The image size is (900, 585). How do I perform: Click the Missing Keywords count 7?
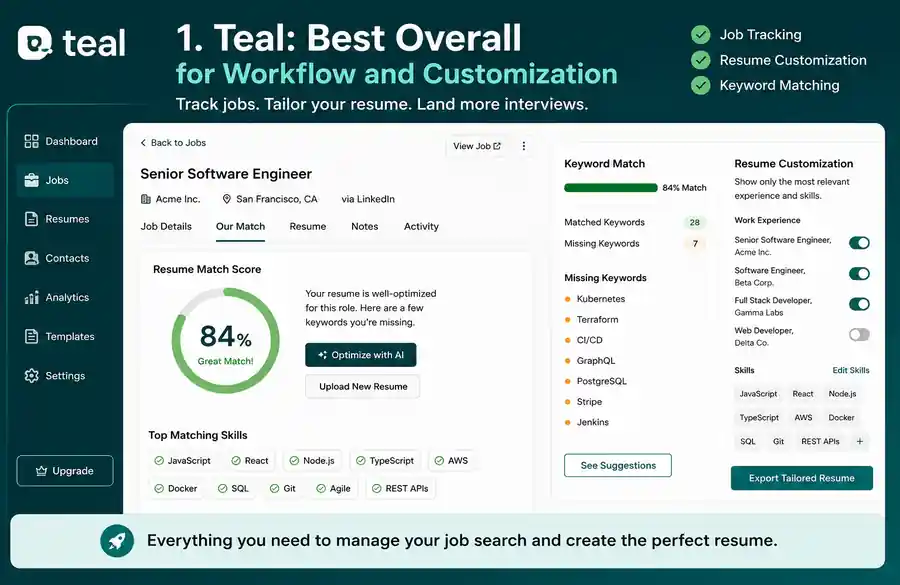(x=695, y=243)
